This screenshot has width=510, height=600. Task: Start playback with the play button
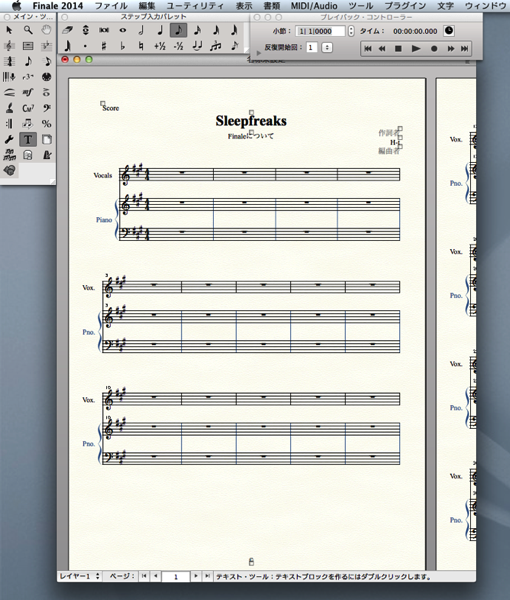416,49
